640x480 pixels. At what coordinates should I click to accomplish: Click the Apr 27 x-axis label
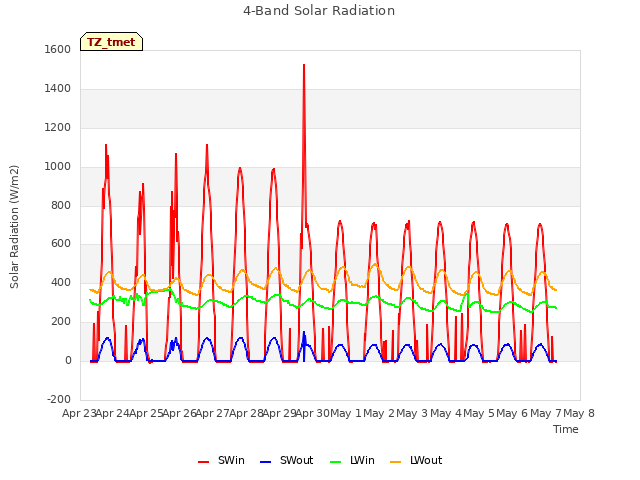pyautogui.click(x=213, y=413)
